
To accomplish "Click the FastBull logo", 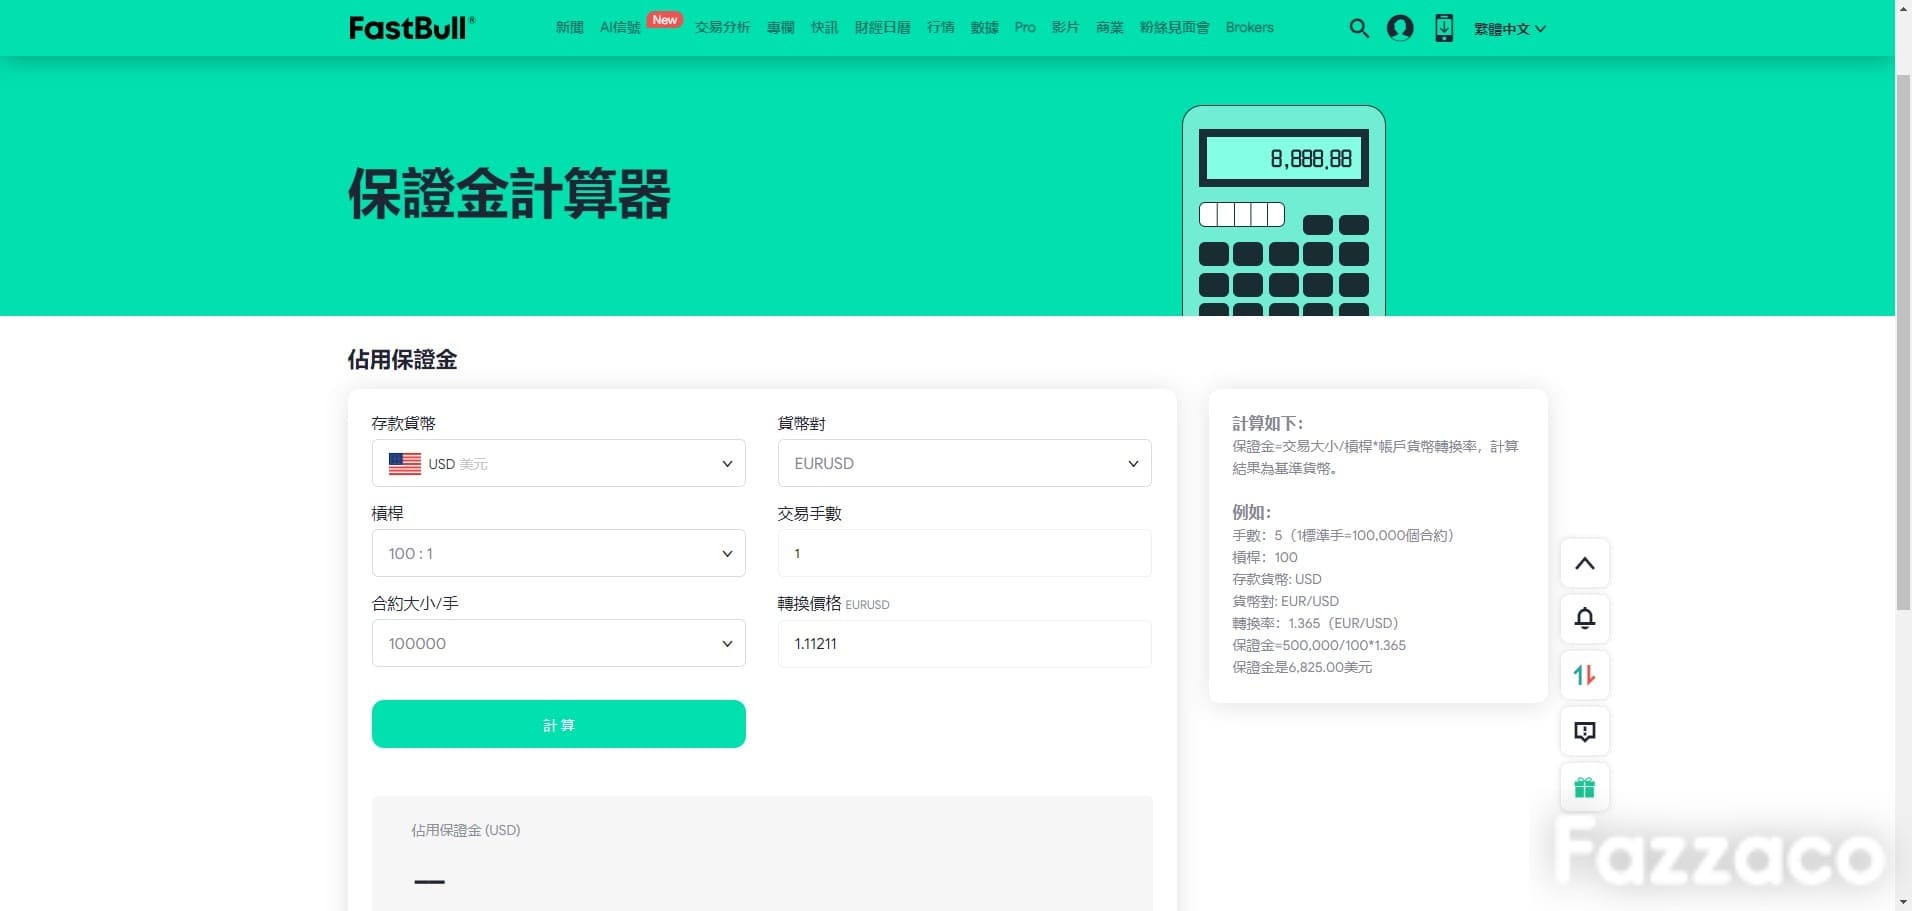I will [x=411, y=28].
